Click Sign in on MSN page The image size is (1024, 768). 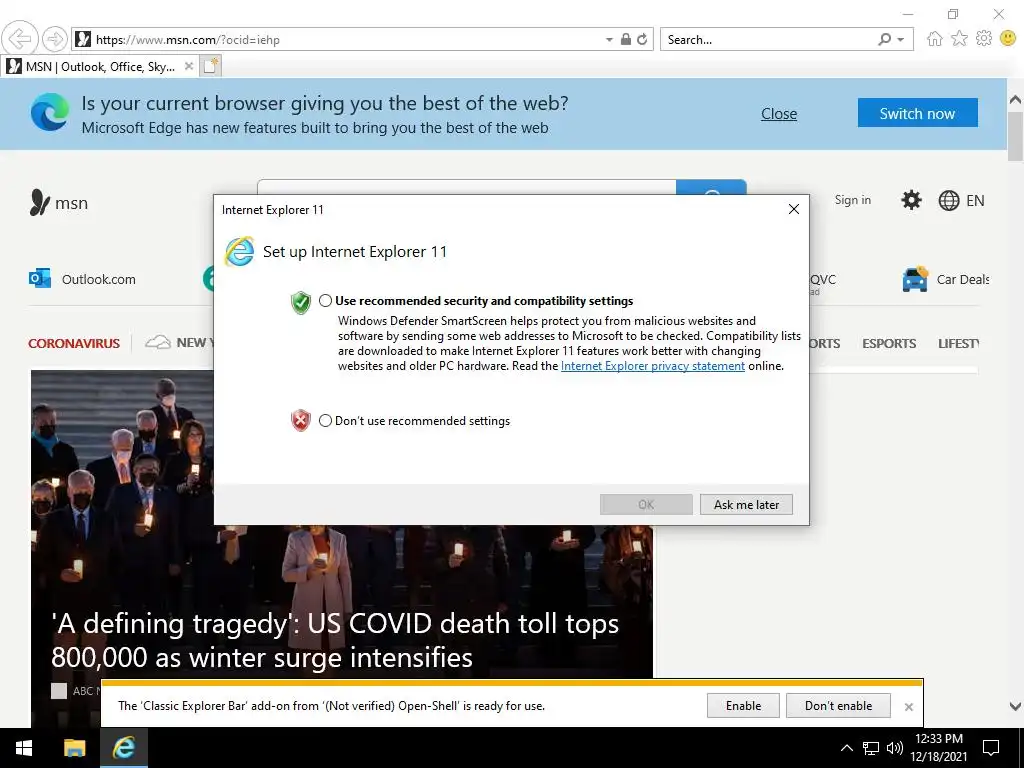point(852,200)
